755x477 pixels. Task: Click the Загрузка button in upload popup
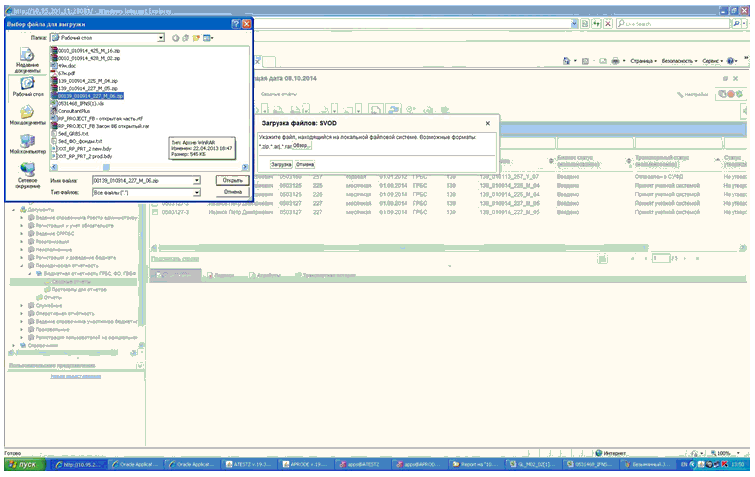point(281,163)
